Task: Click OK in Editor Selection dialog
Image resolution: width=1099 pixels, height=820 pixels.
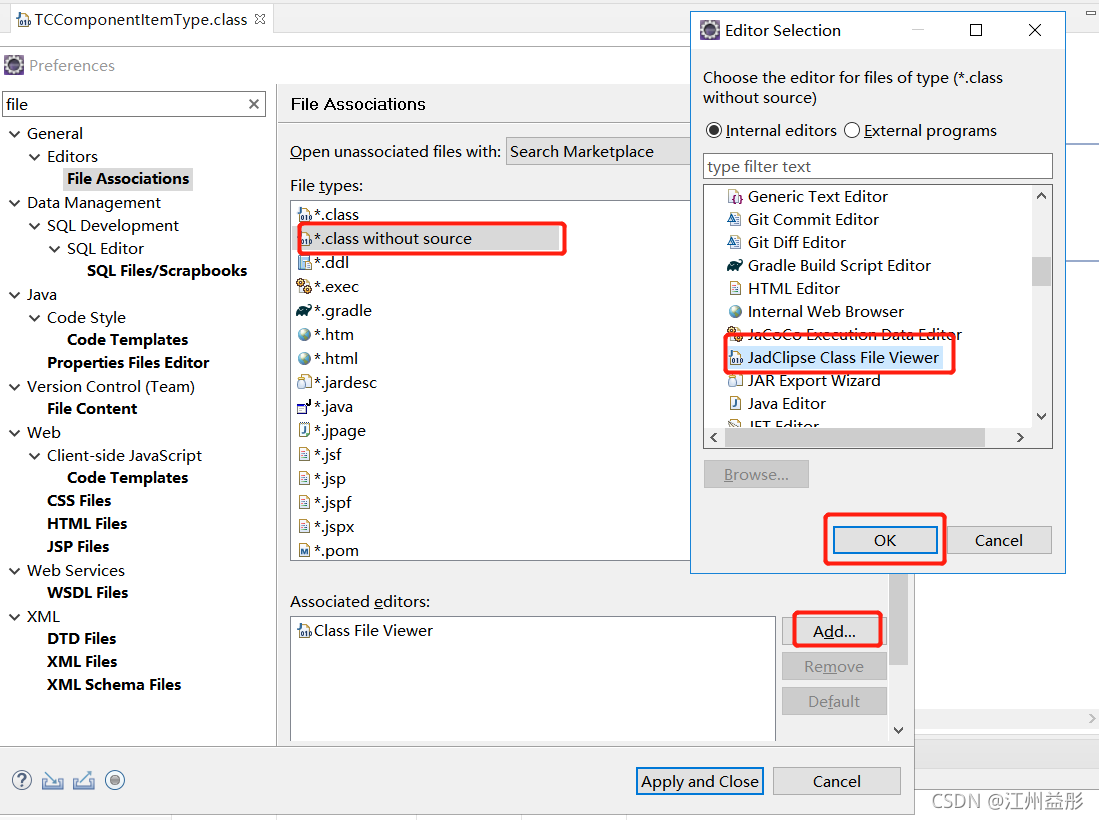Action: [x=885, y=540]
